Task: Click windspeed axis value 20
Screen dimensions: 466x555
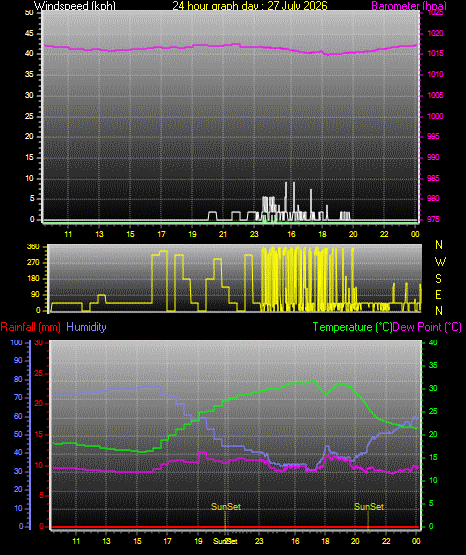Action: point(29,136)
